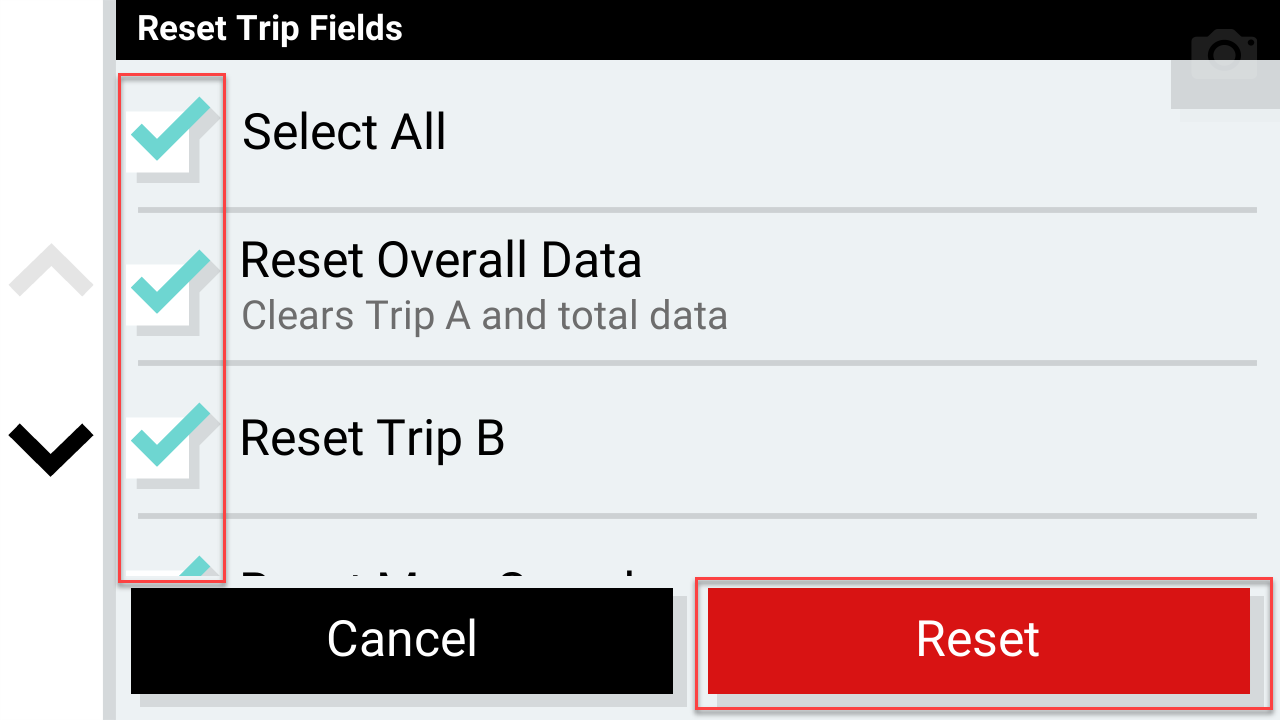Choose the "Reset Overall Data" label
Image resolution: width=1280 pixels, height=720 pixels.
pyautogui.click(x=441, y=260)
